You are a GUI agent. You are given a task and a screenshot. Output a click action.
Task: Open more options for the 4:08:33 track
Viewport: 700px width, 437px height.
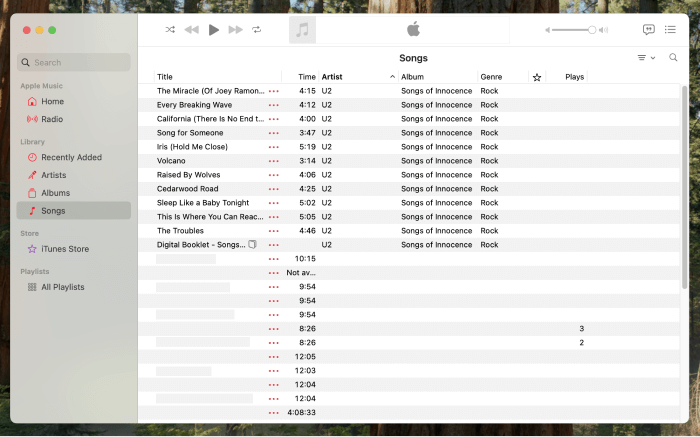coord(274,413)
